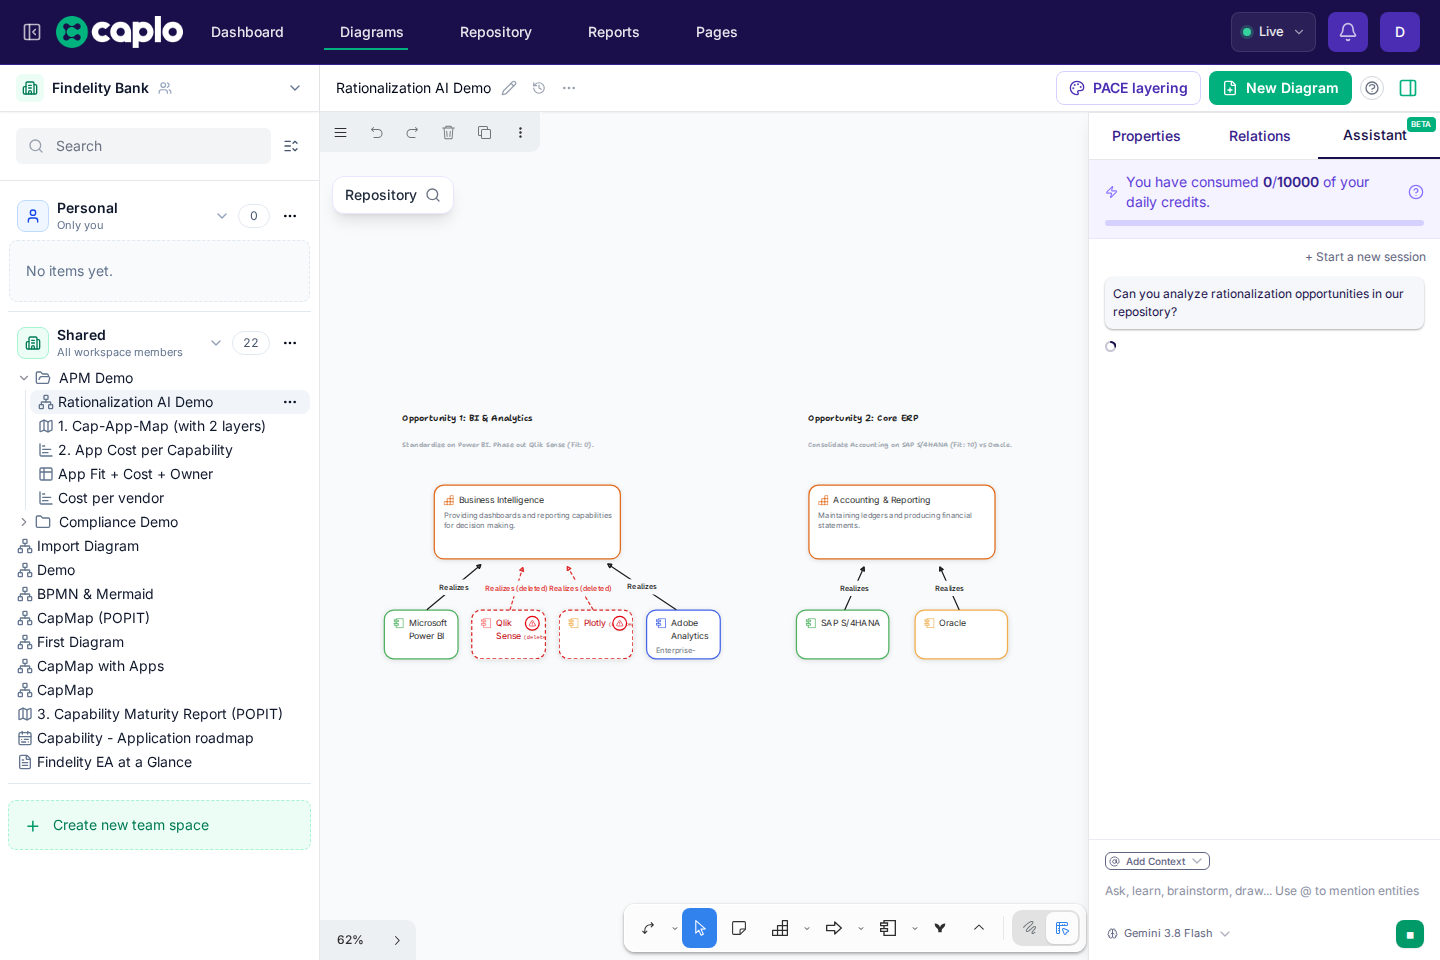Click the sidebar Search field
The width and height of the screenshot is (1440, 960).
(143, 146)
